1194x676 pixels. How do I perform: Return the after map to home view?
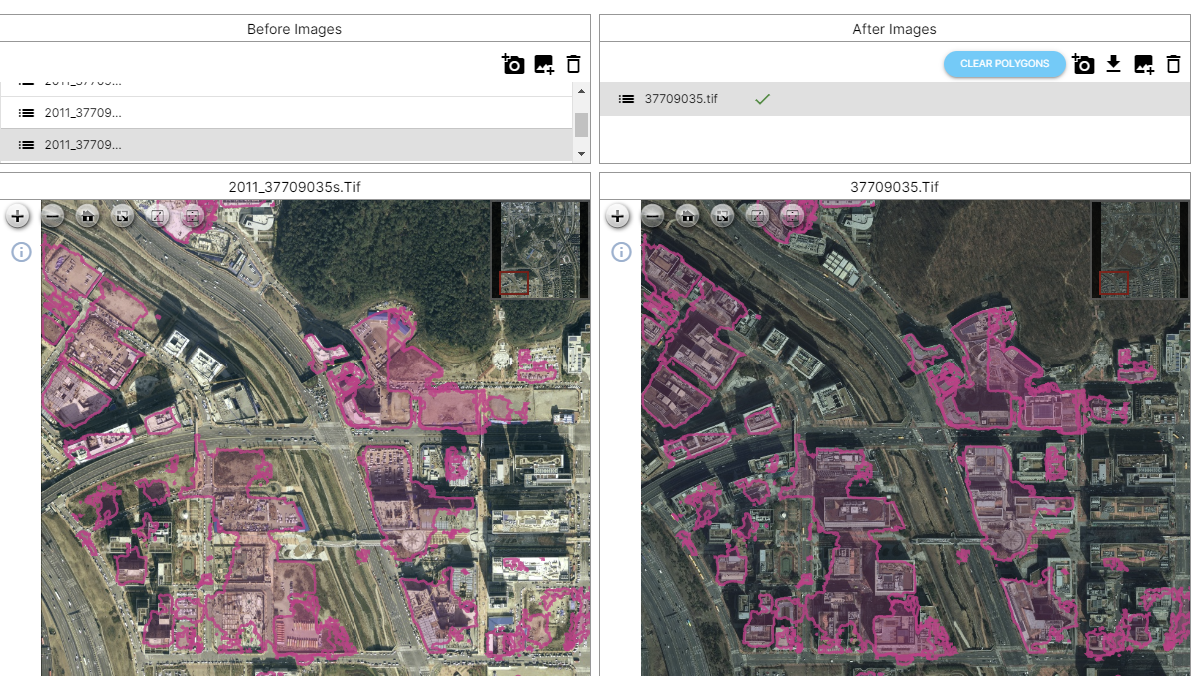point(687,215)
